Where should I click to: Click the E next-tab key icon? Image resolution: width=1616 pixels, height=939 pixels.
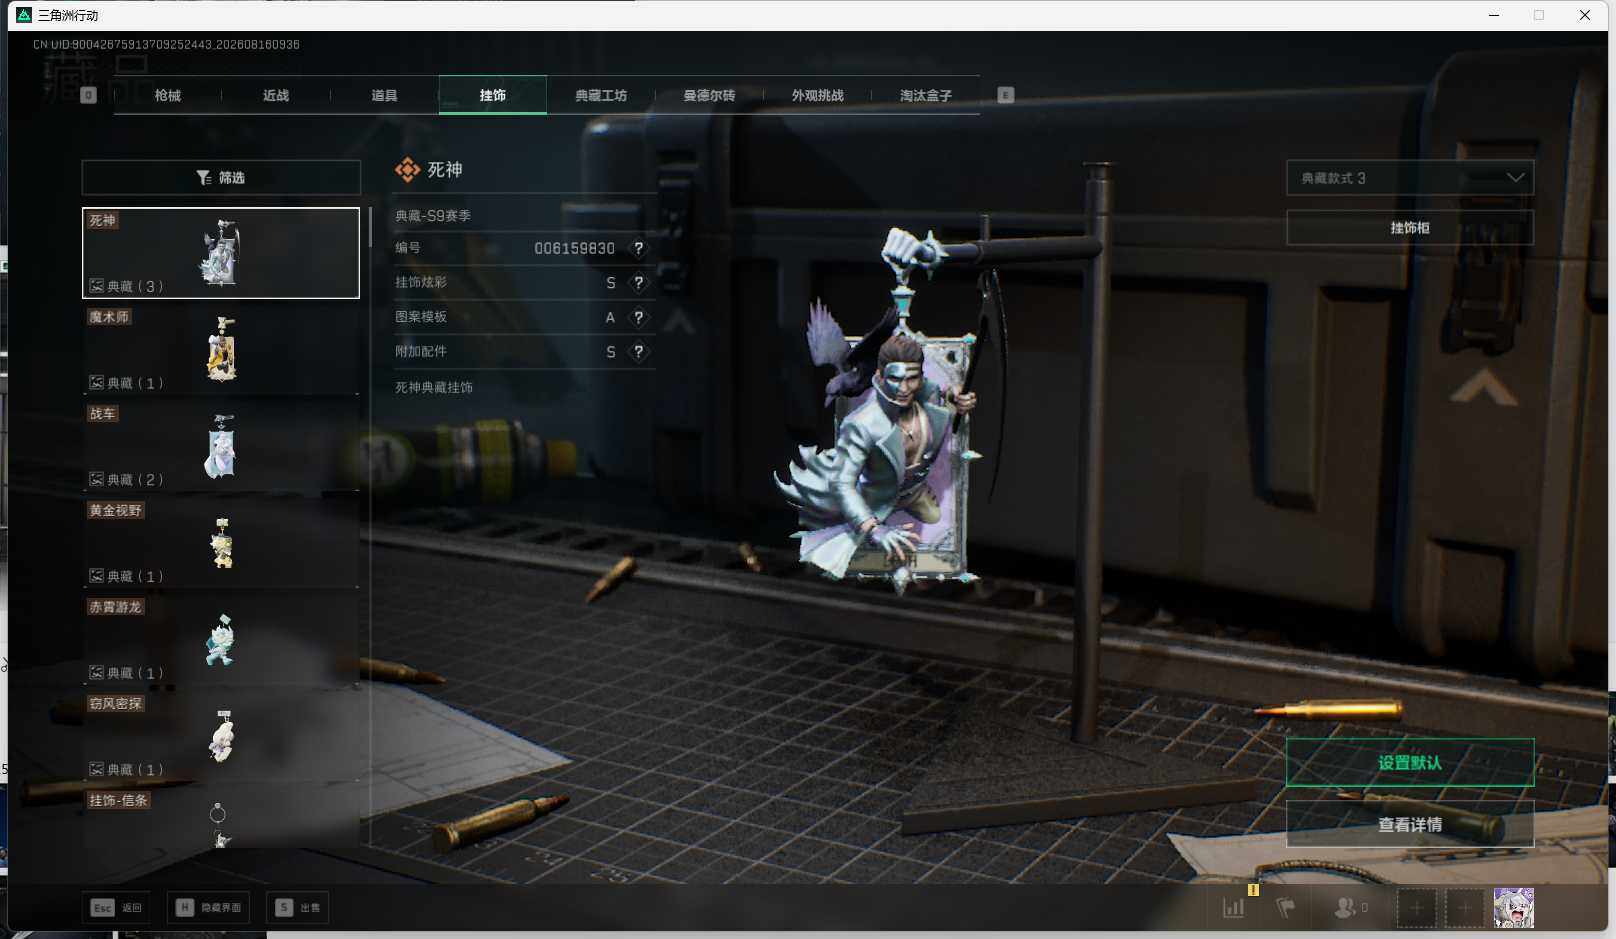pos(1006,95)
